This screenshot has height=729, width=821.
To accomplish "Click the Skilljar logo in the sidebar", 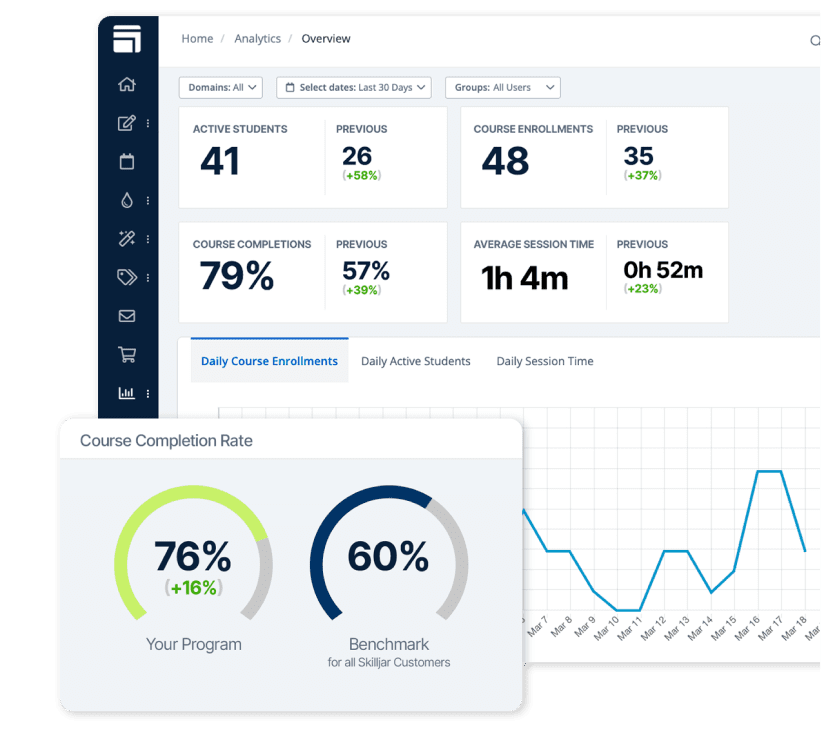I will pyautogui.click(x=127, y=39).
